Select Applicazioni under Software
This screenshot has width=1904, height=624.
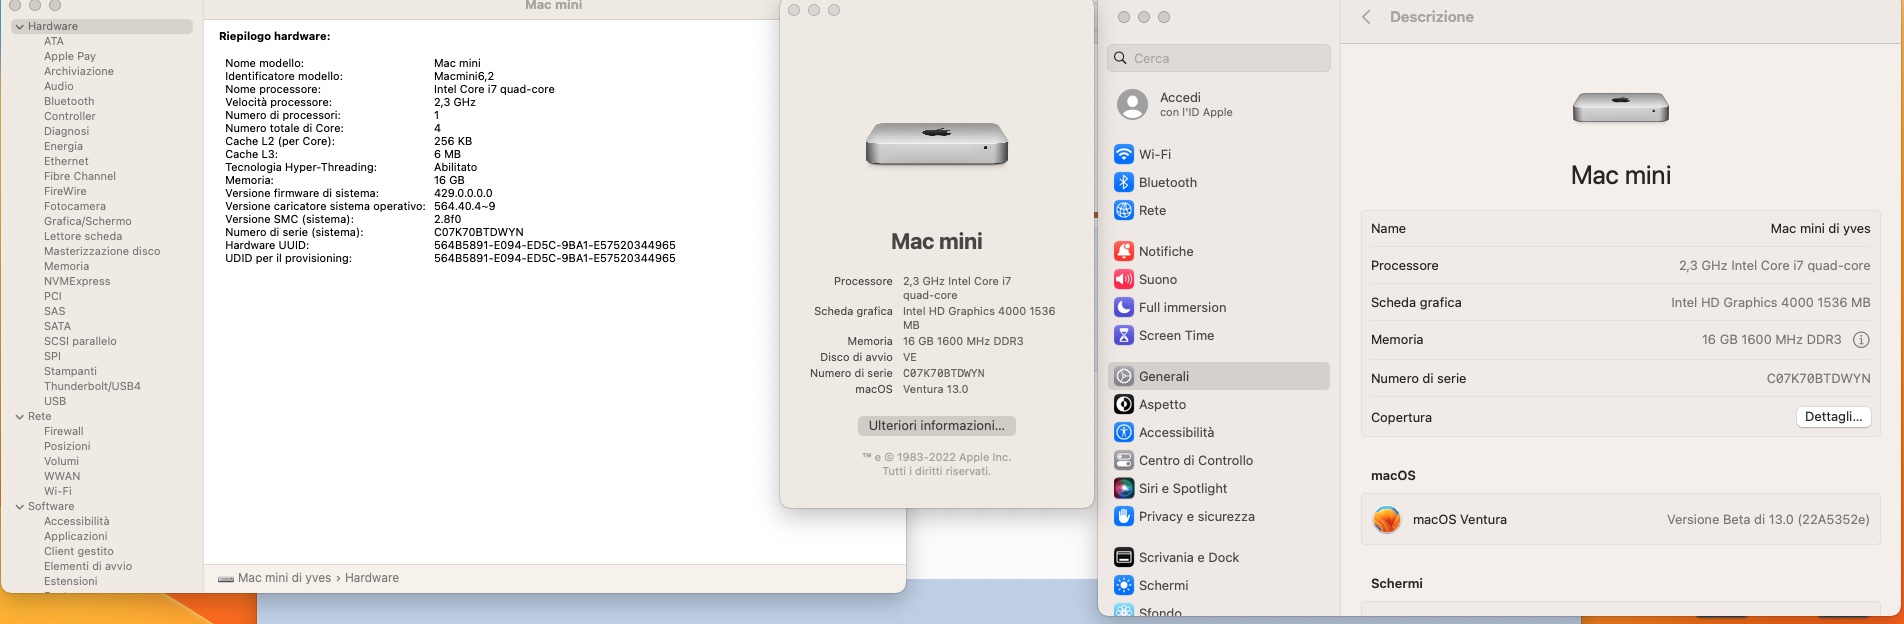pos(76,536)
